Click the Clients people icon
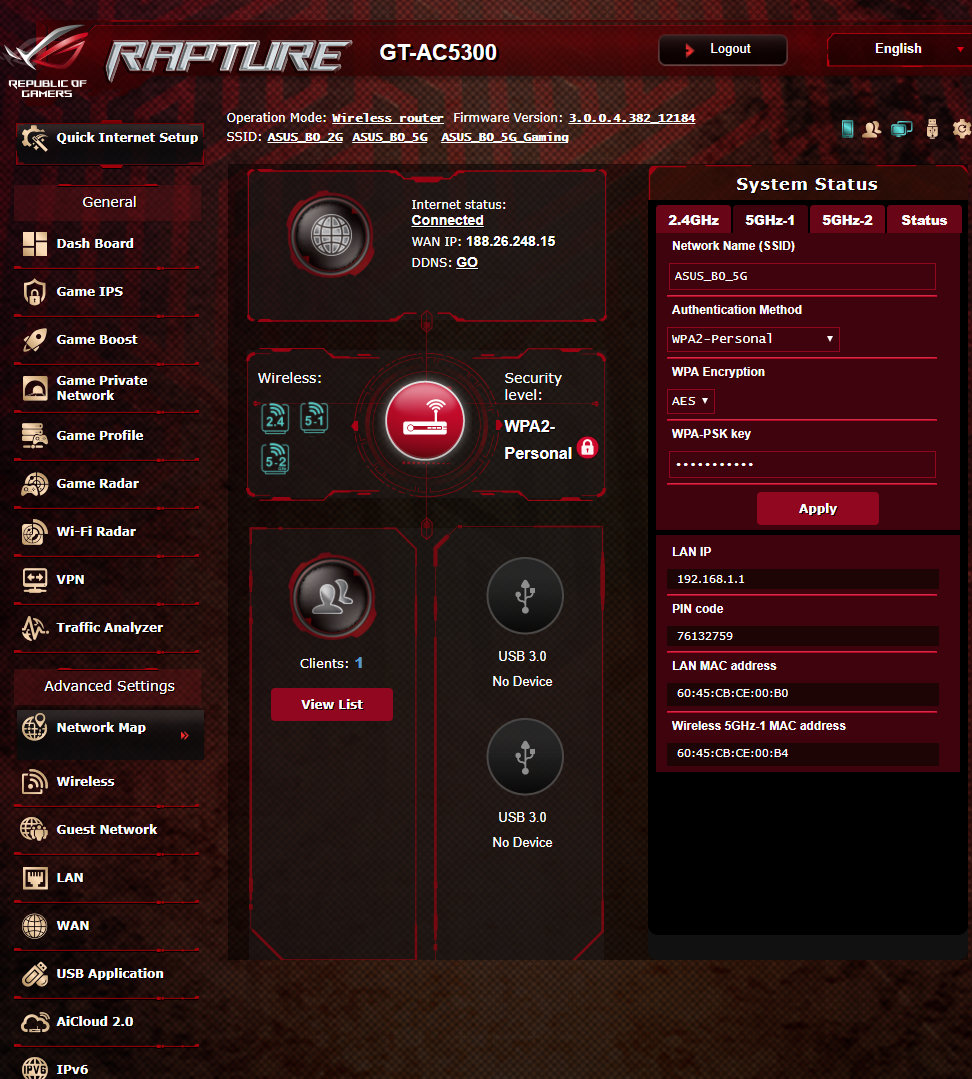 point(333,598)
